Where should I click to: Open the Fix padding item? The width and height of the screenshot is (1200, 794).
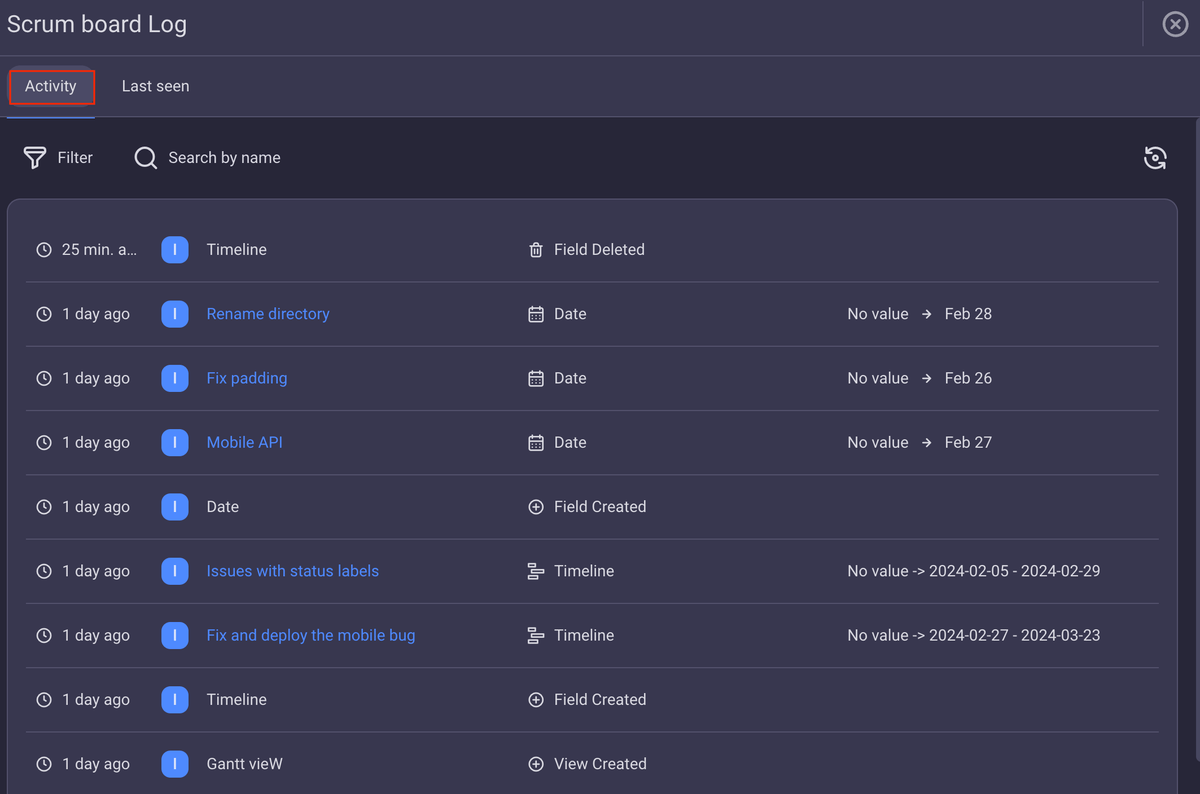[246, 378]
